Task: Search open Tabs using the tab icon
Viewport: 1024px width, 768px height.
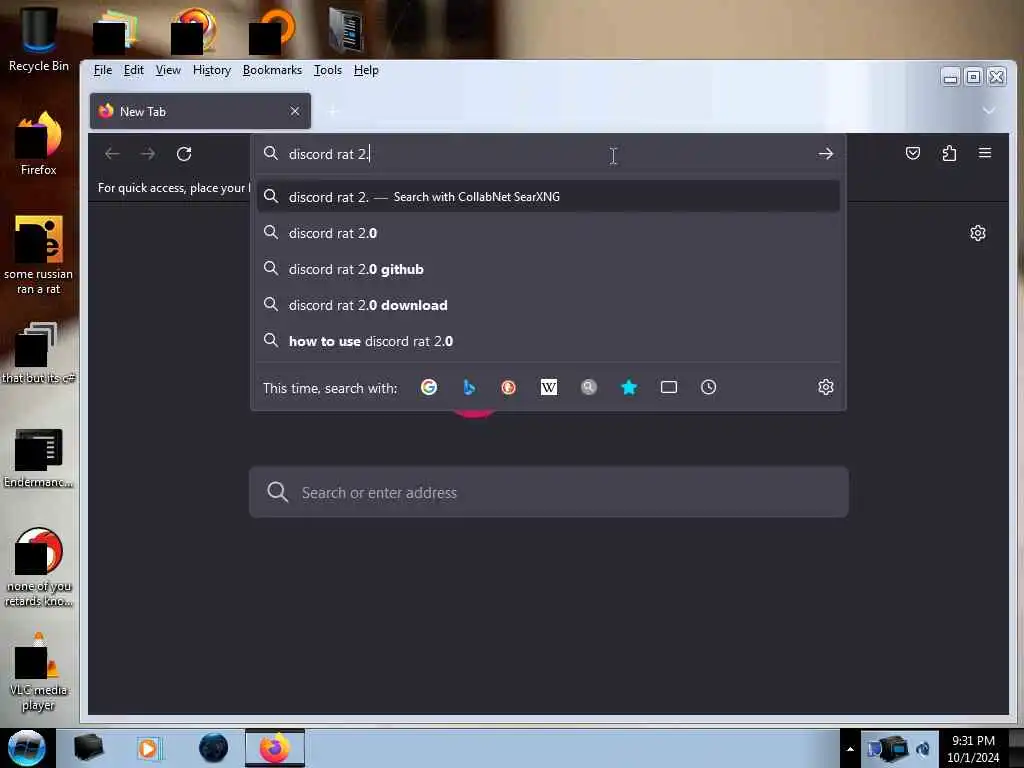Action: click(669, 387)
